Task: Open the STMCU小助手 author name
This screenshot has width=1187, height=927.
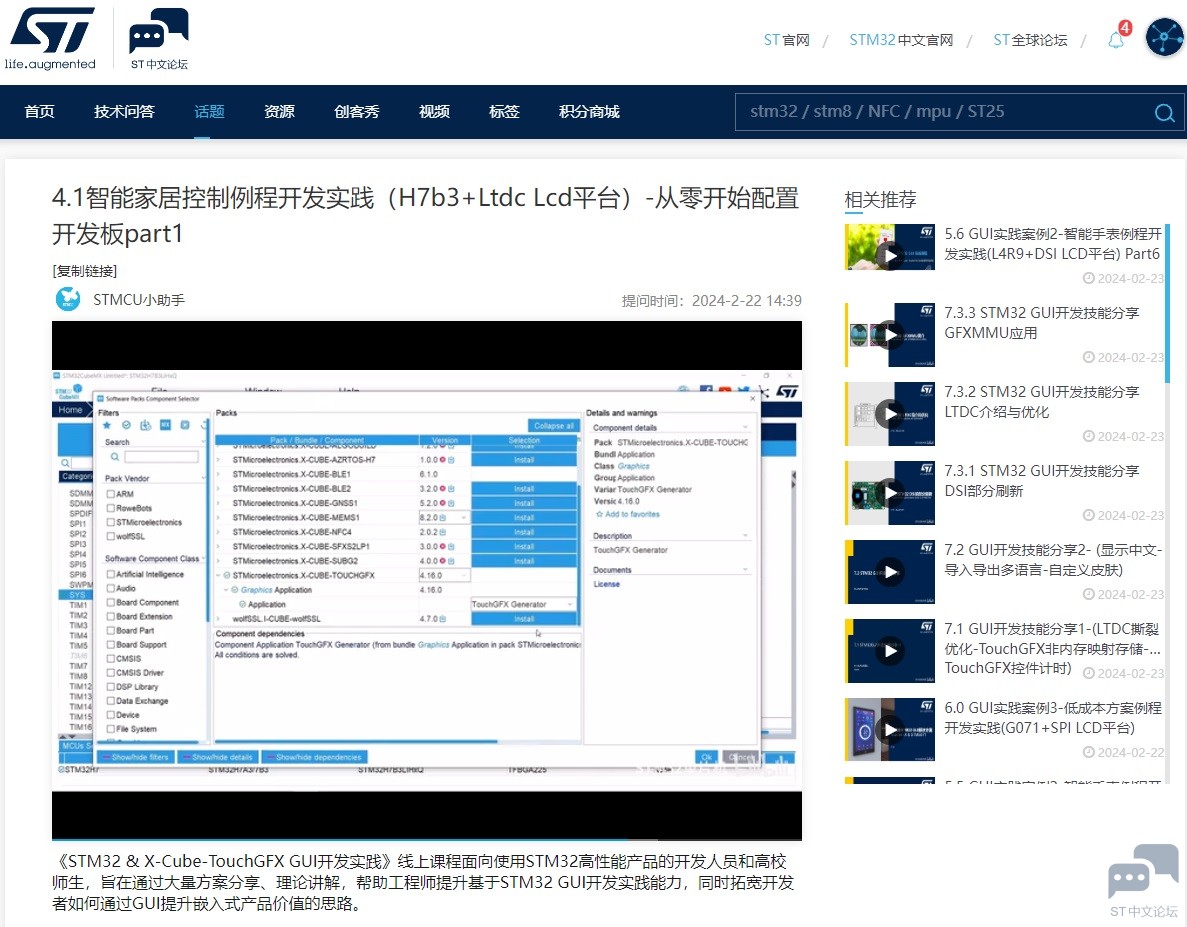Action: tap(139, 300)
